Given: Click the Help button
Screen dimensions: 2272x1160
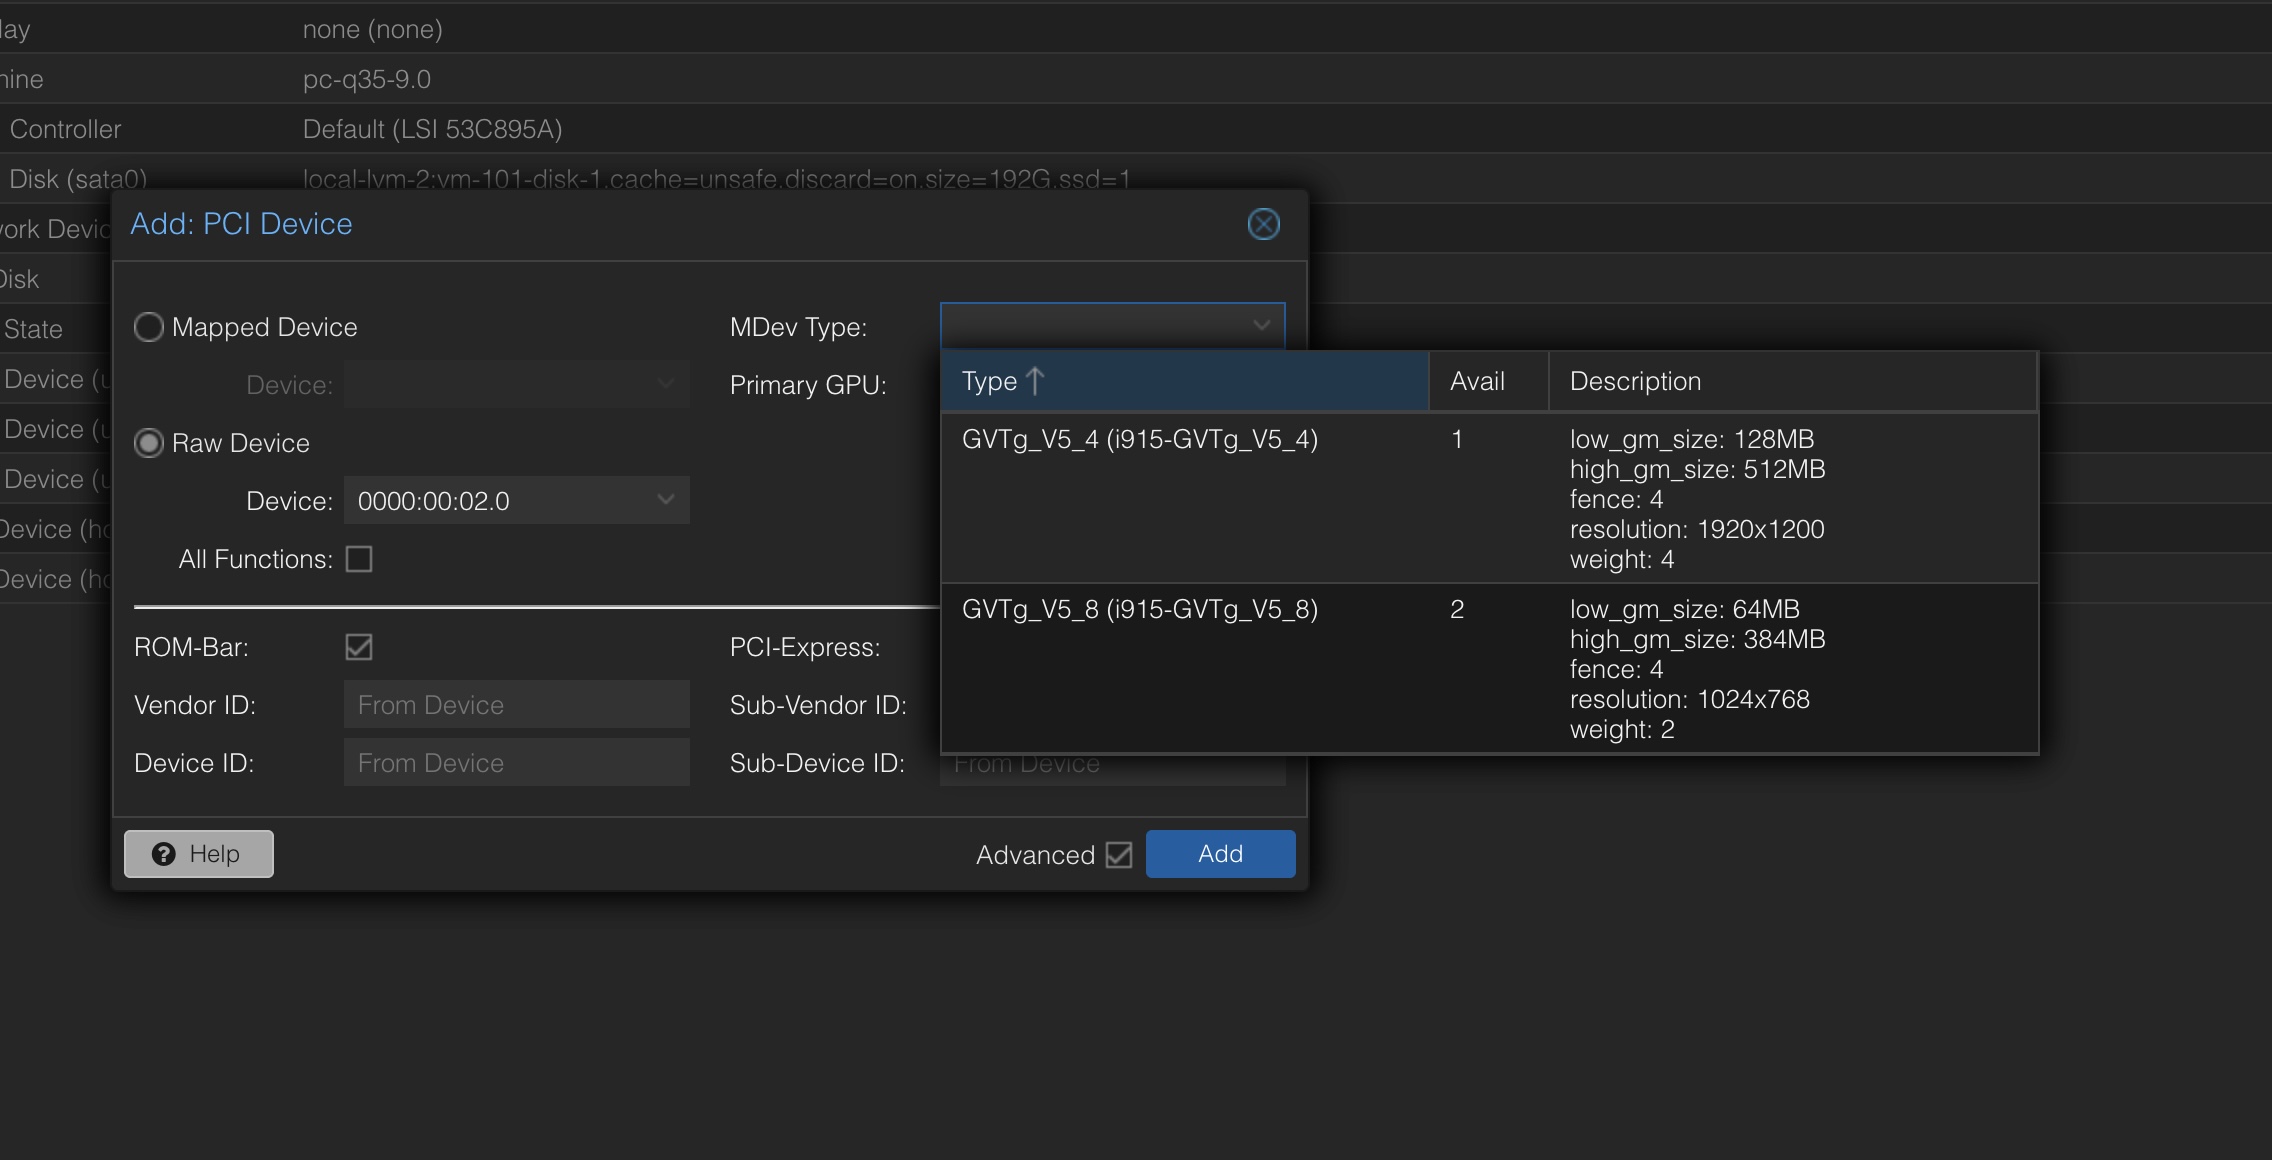Looking at the screenshot, I should point(198,854).
